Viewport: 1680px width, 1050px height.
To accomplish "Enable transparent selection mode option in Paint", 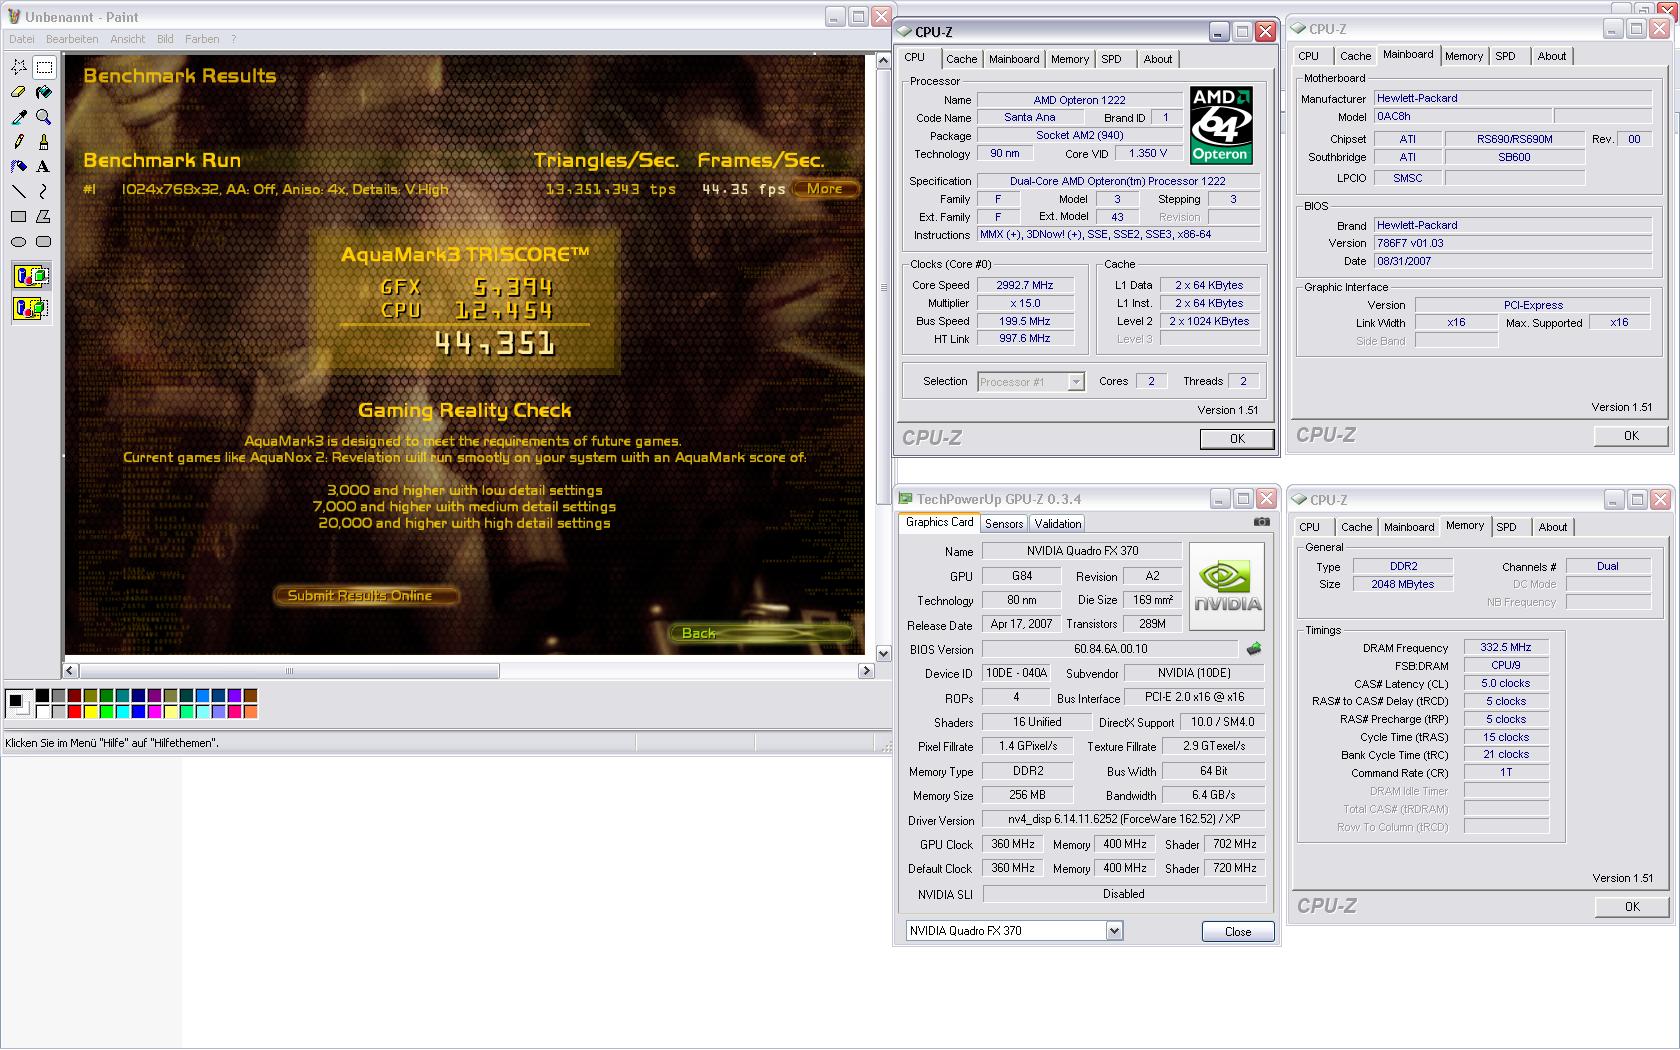I will 31,308.
